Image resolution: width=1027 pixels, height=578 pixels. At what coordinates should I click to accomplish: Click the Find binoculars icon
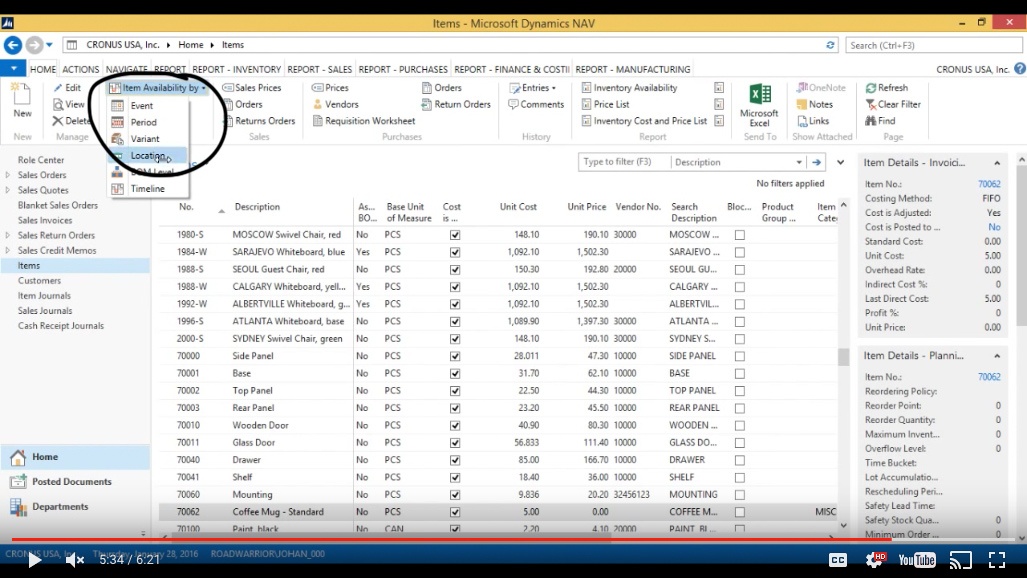[x=870, y=121]
